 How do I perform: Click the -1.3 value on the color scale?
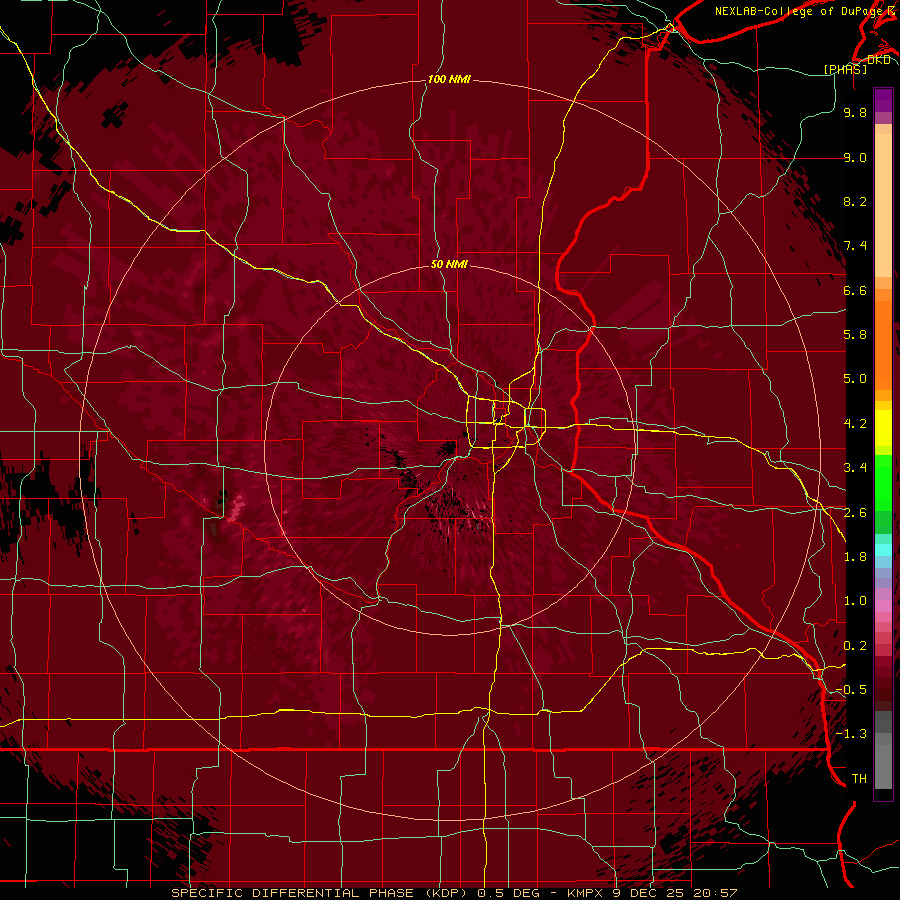pyautogui.click(x=851, y=734)
